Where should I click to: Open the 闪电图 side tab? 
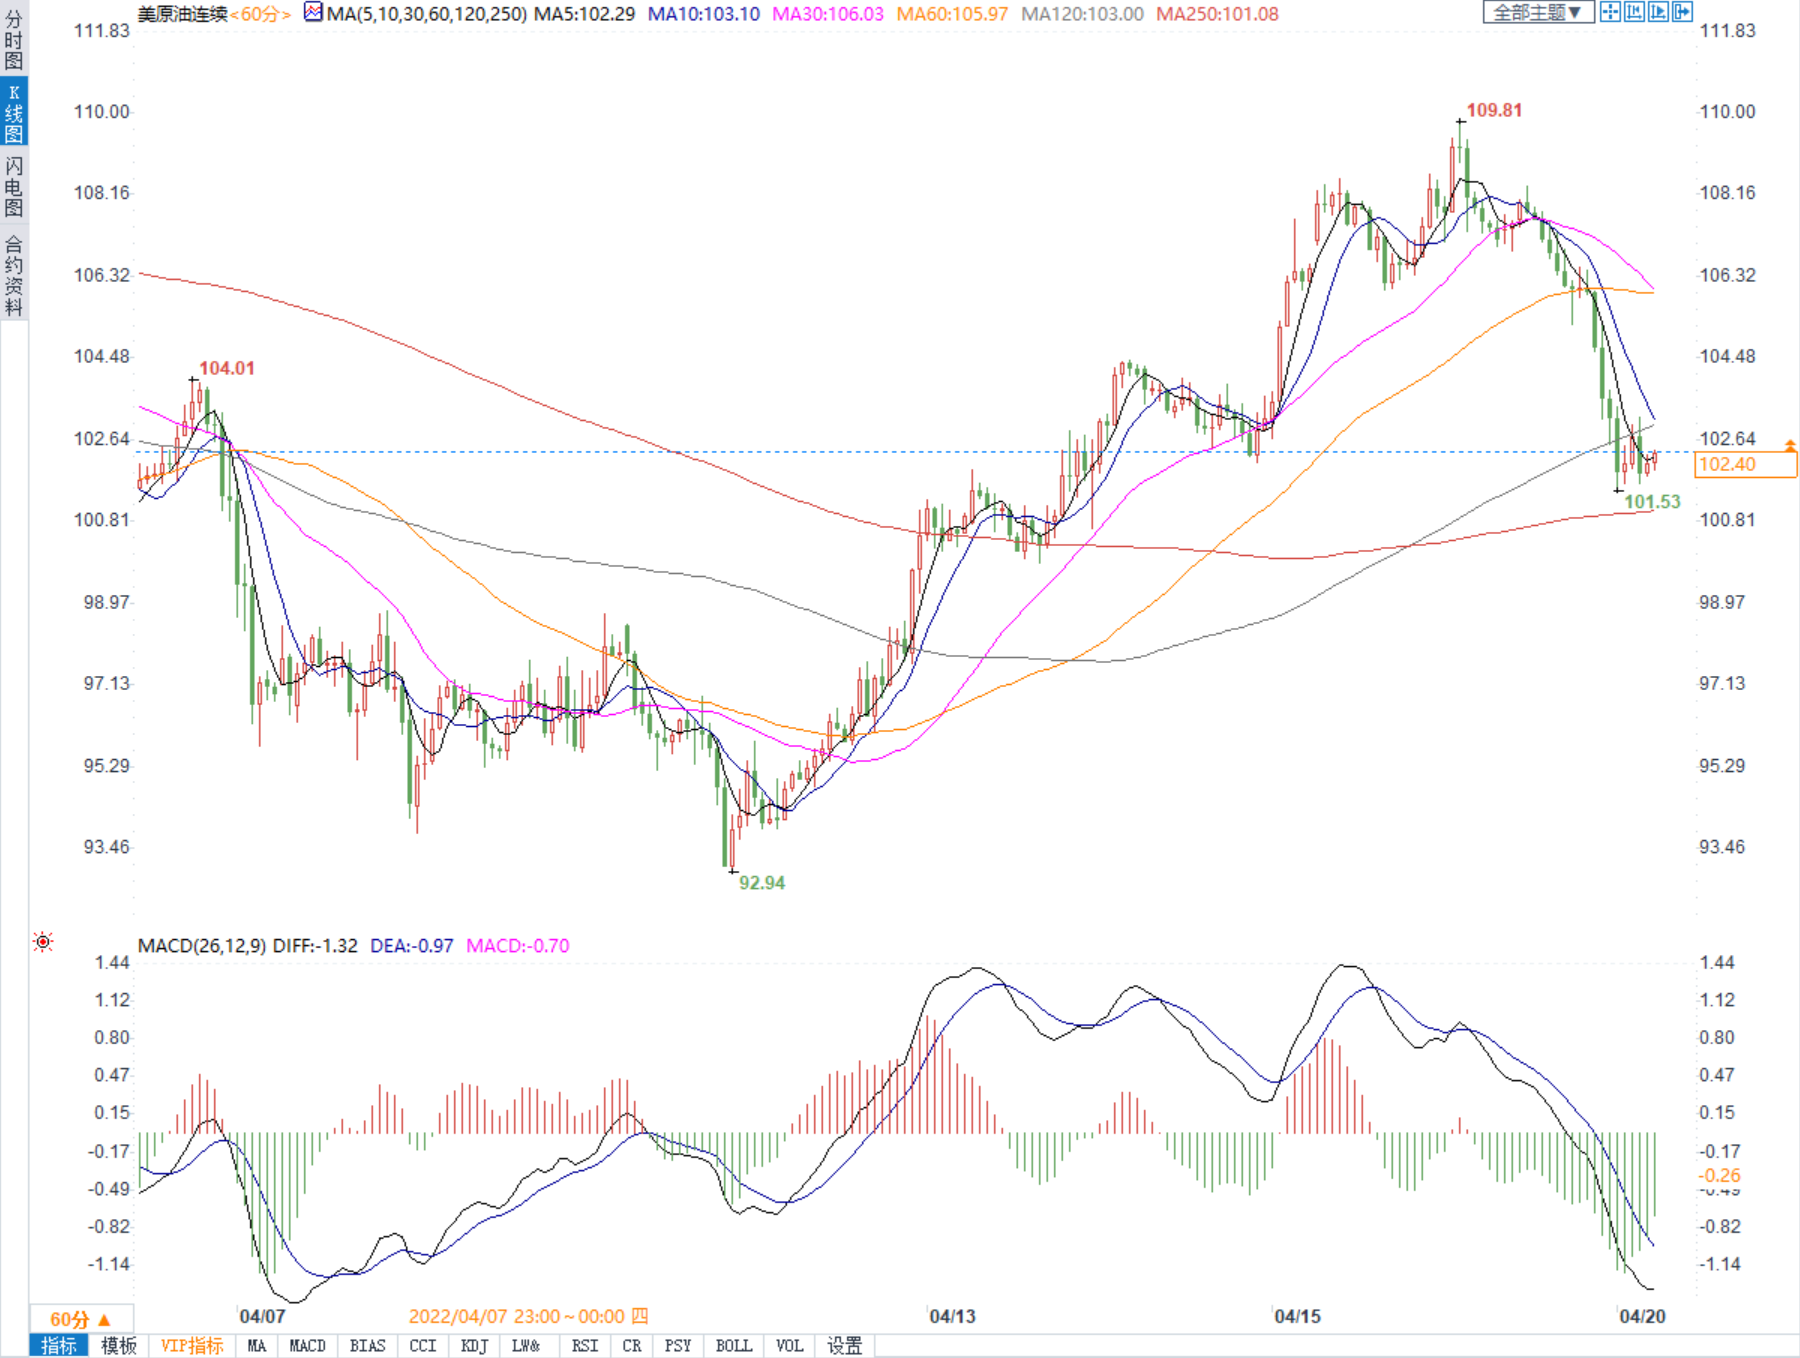point(14,186)
